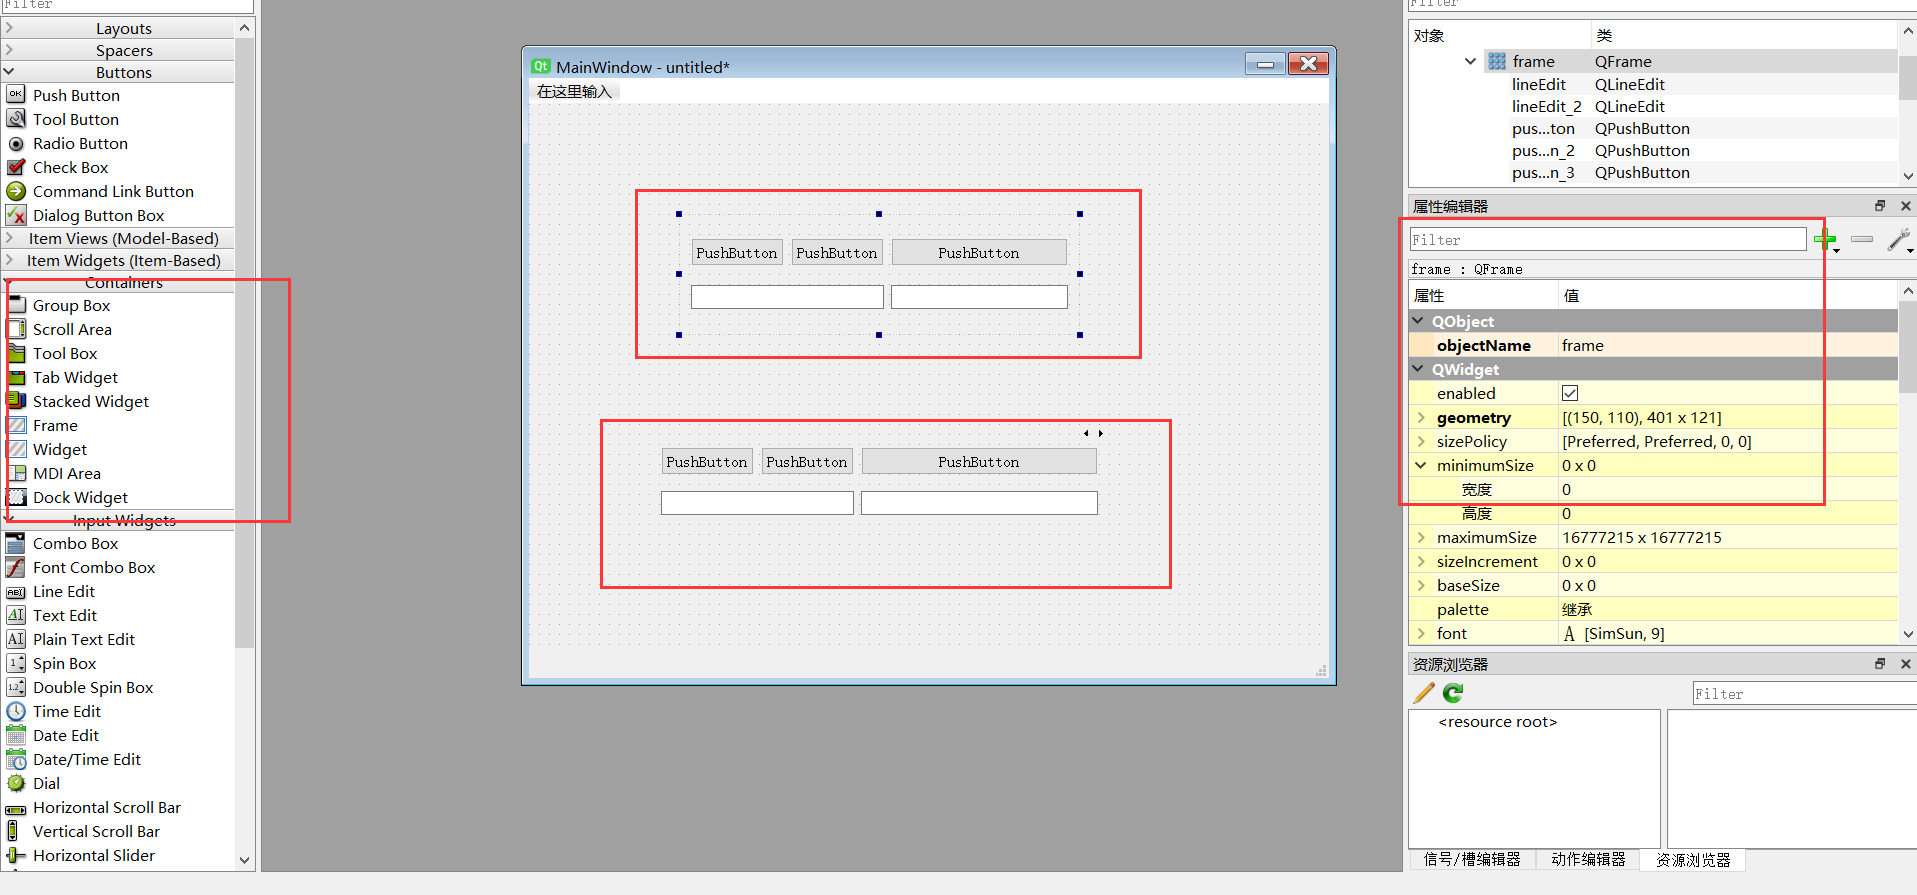The image size is (1917, 895).
Task: Click the minus remove property icon
Action: click(1862, 239)
